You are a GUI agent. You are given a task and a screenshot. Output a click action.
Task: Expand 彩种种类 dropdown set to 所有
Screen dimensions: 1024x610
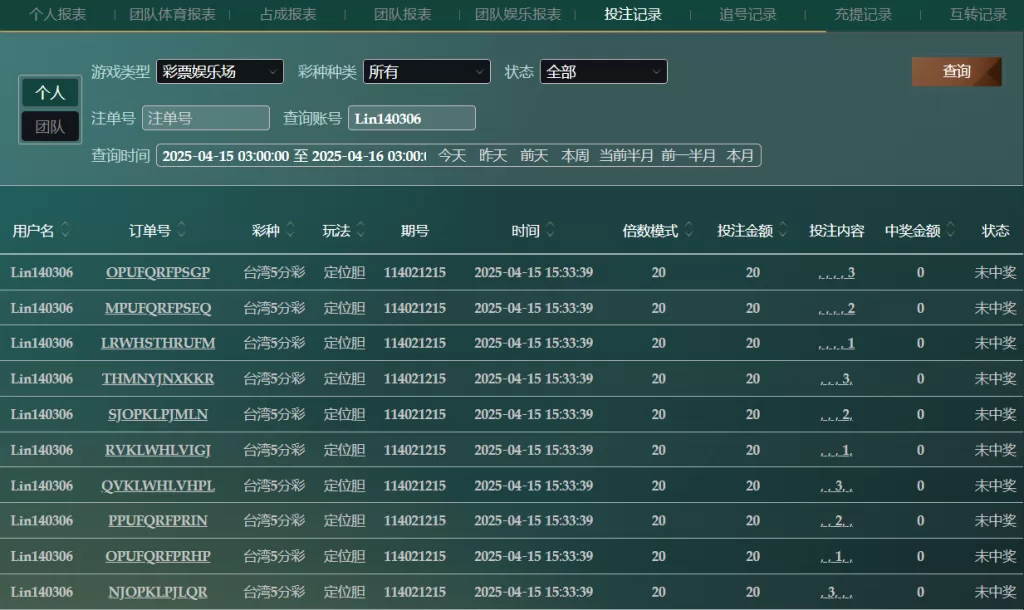(x=426, y=72)
